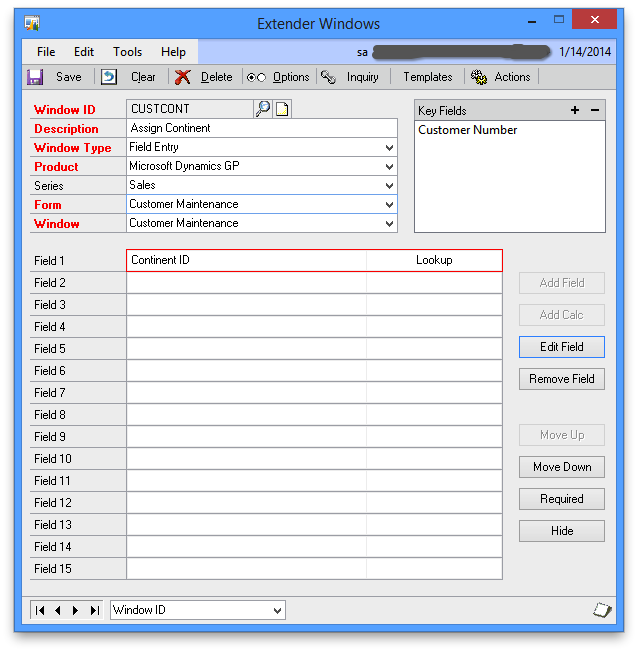Go to the last record
Image resolution: width=638 pixels, height=652 pixels.
coord(94,610)
